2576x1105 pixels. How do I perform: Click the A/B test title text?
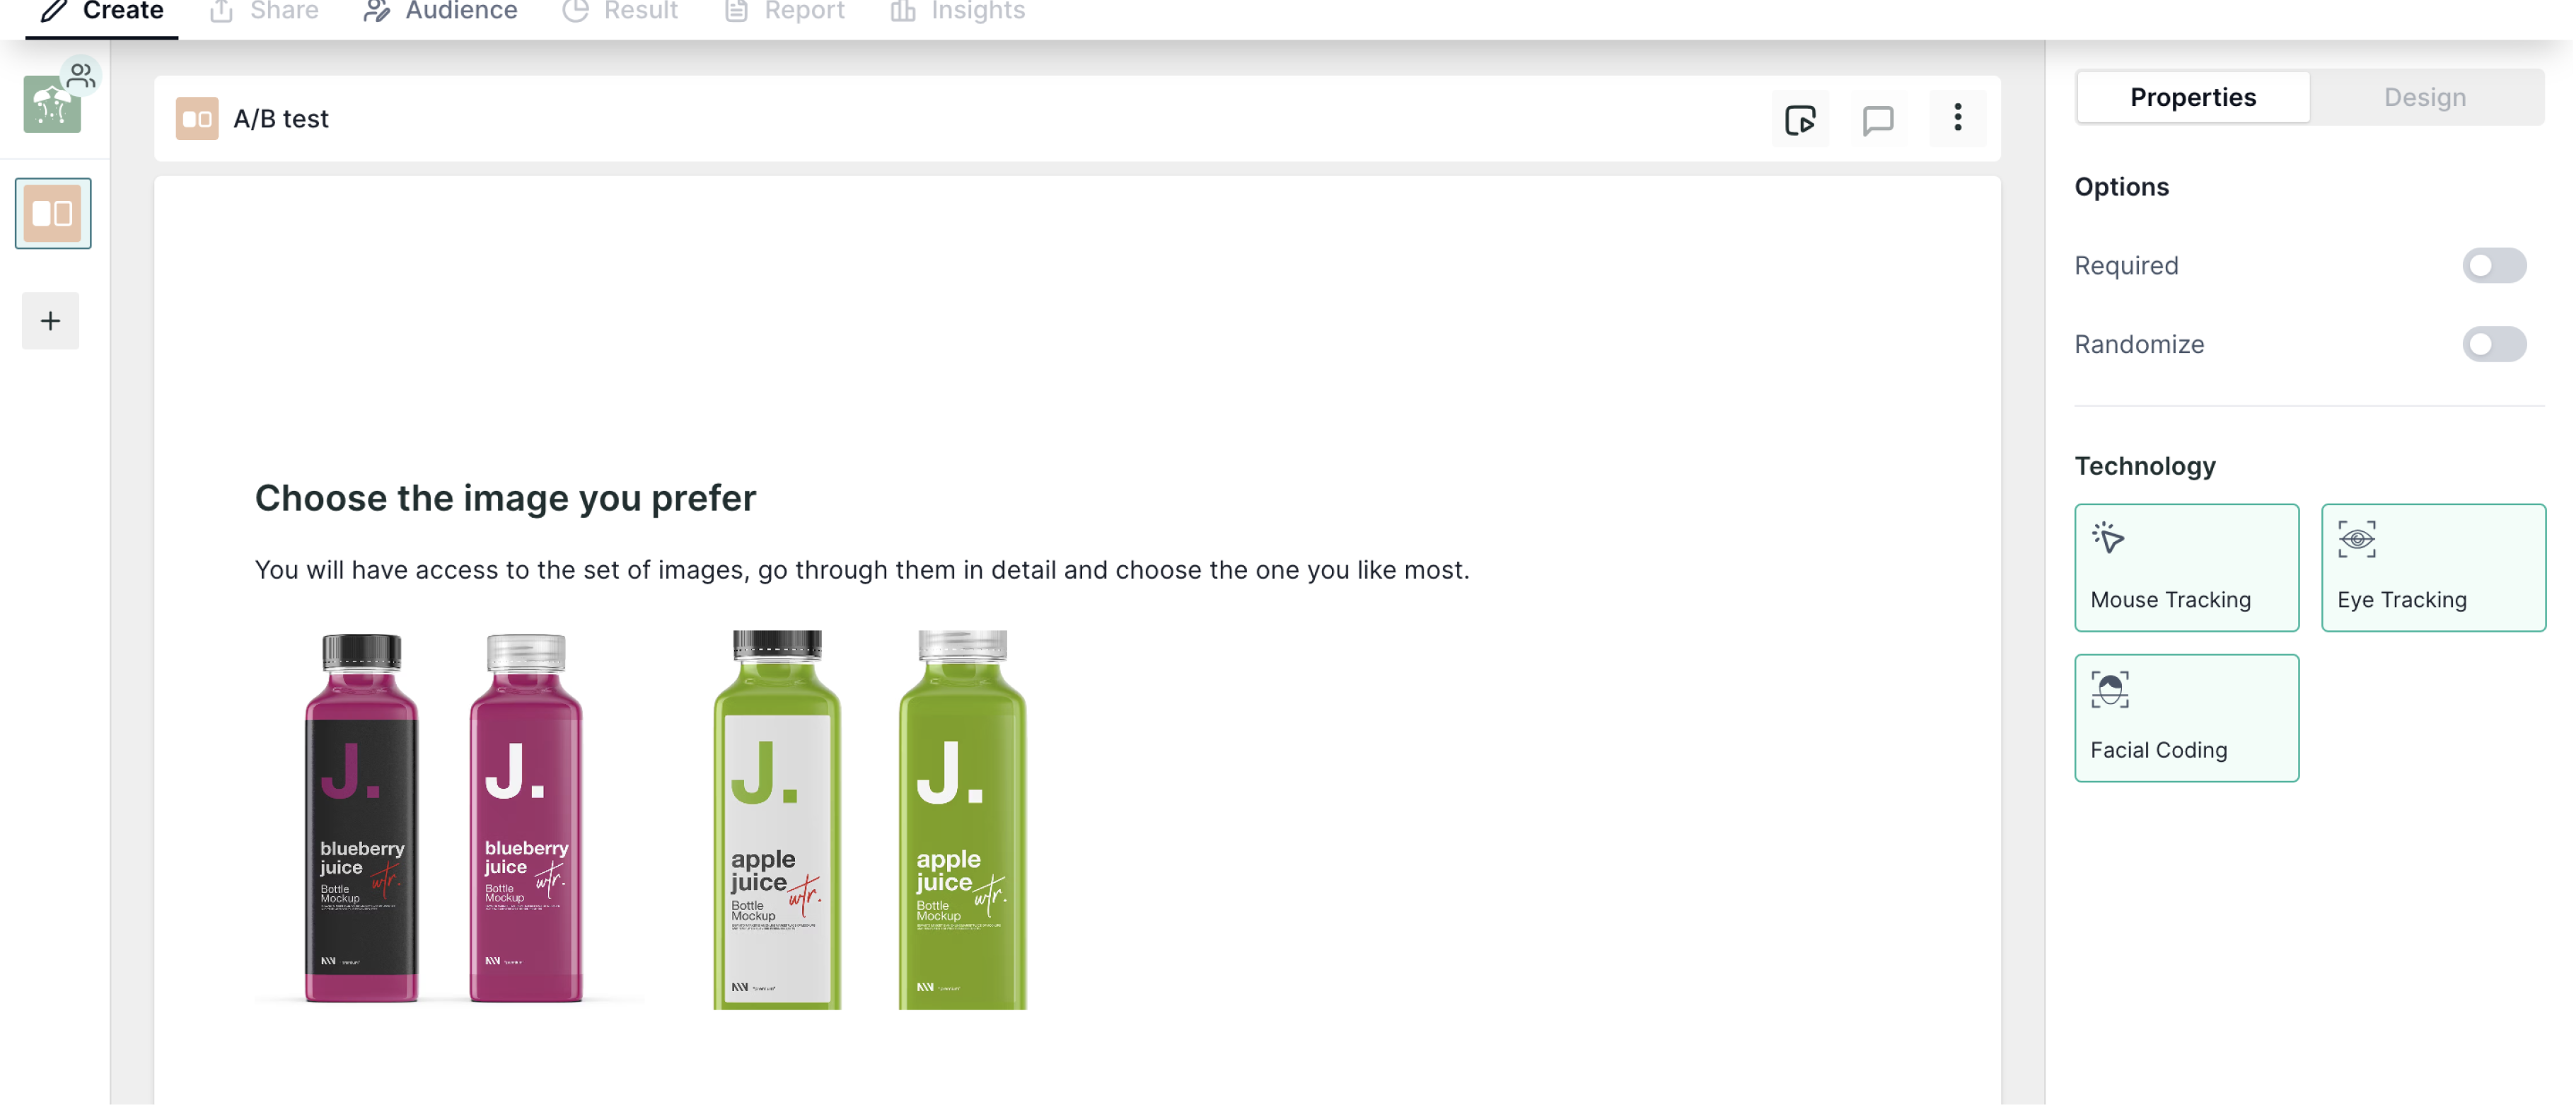pyautogui.click(x=281, y=119)
